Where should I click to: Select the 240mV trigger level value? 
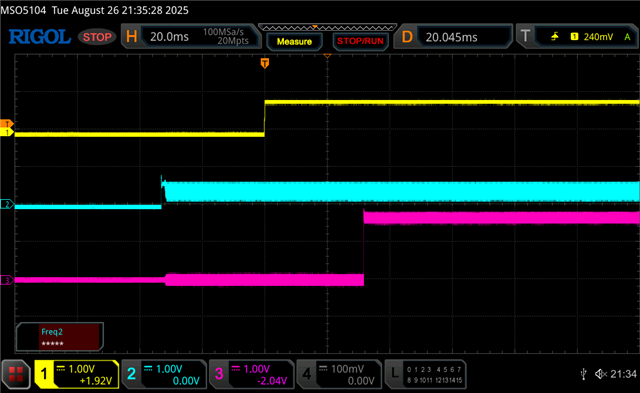pos(598,37)
